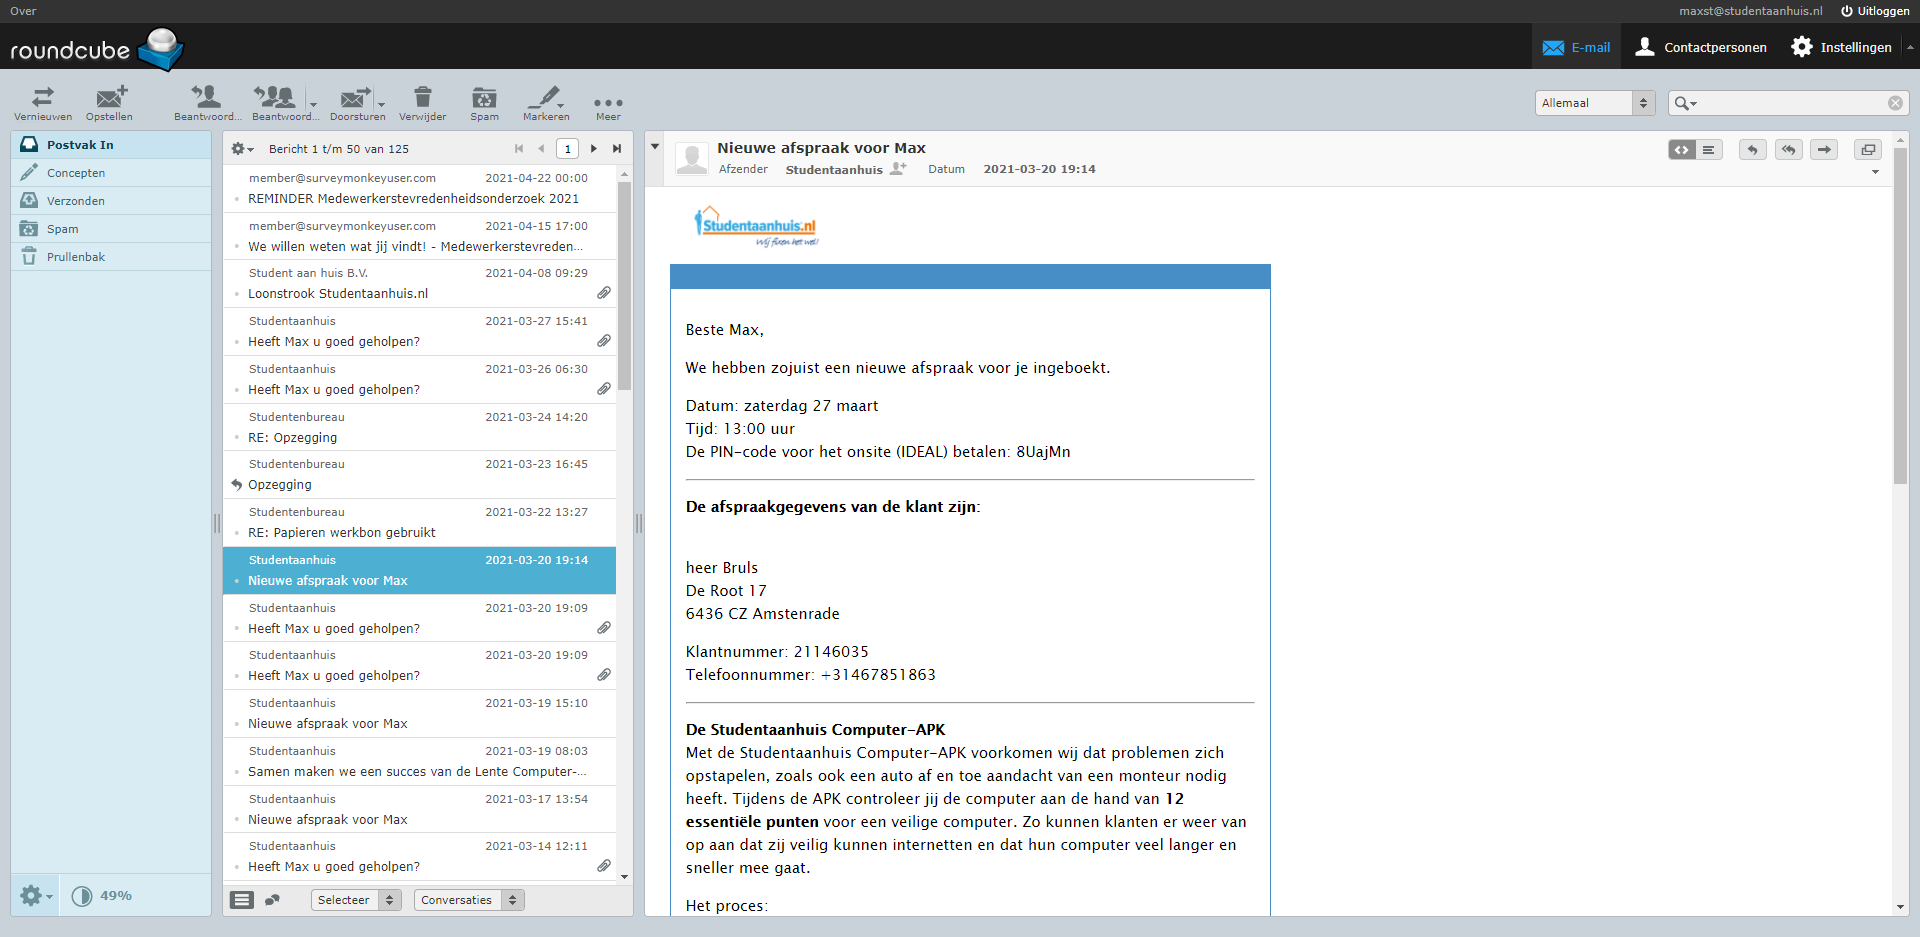The width and height of the screenshot is (1920, 937).
Task: Expand the Selecteer dropdown
Action: click(355, 900)
